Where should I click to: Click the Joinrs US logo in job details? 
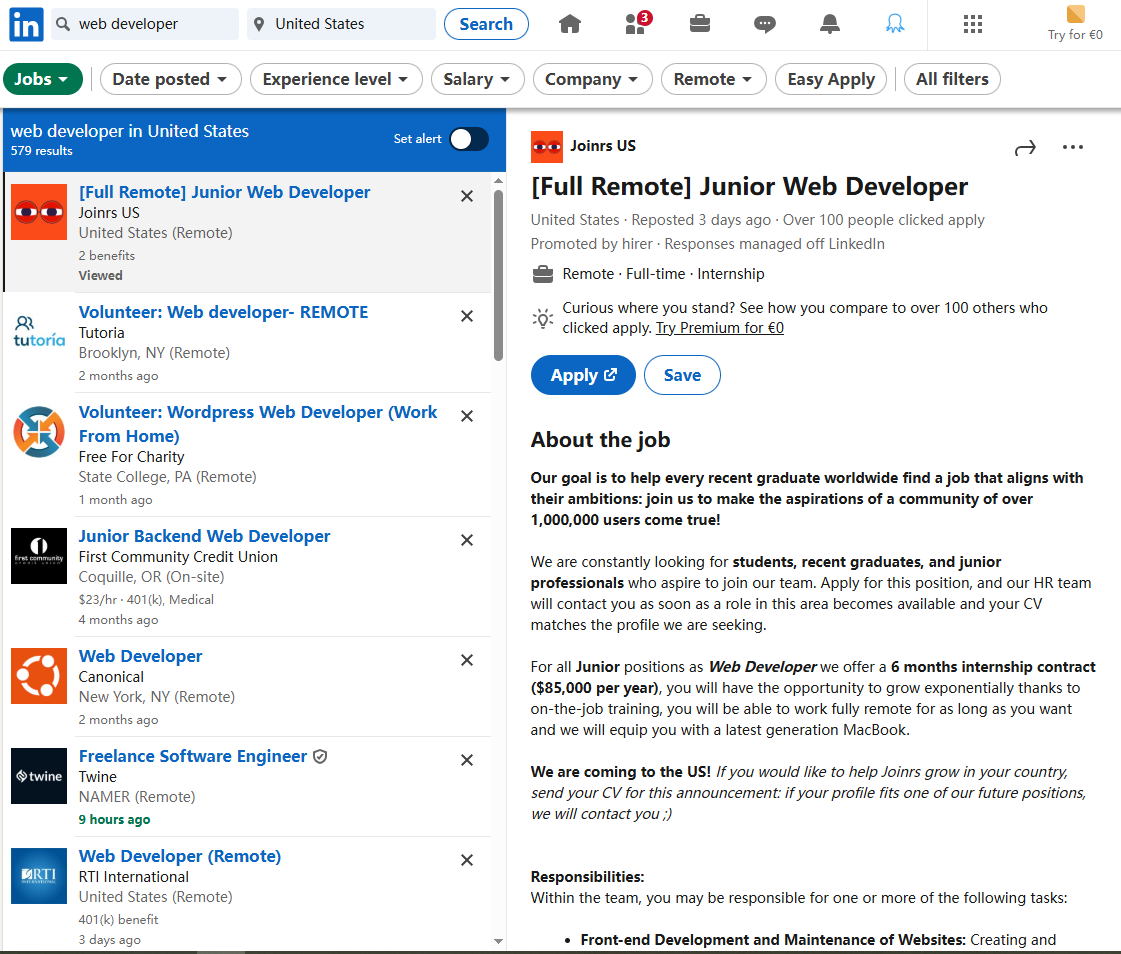(547, 147)
